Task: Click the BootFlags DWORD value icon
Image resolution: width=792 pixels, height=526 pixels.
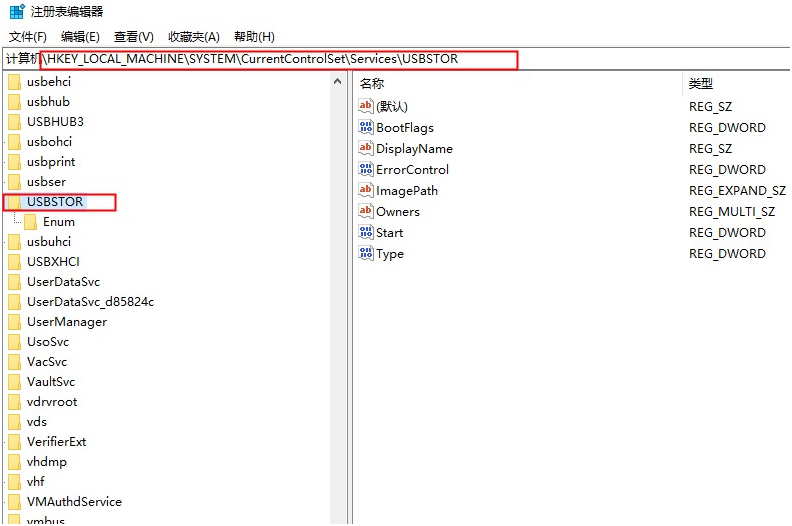Action: point(366,127)
